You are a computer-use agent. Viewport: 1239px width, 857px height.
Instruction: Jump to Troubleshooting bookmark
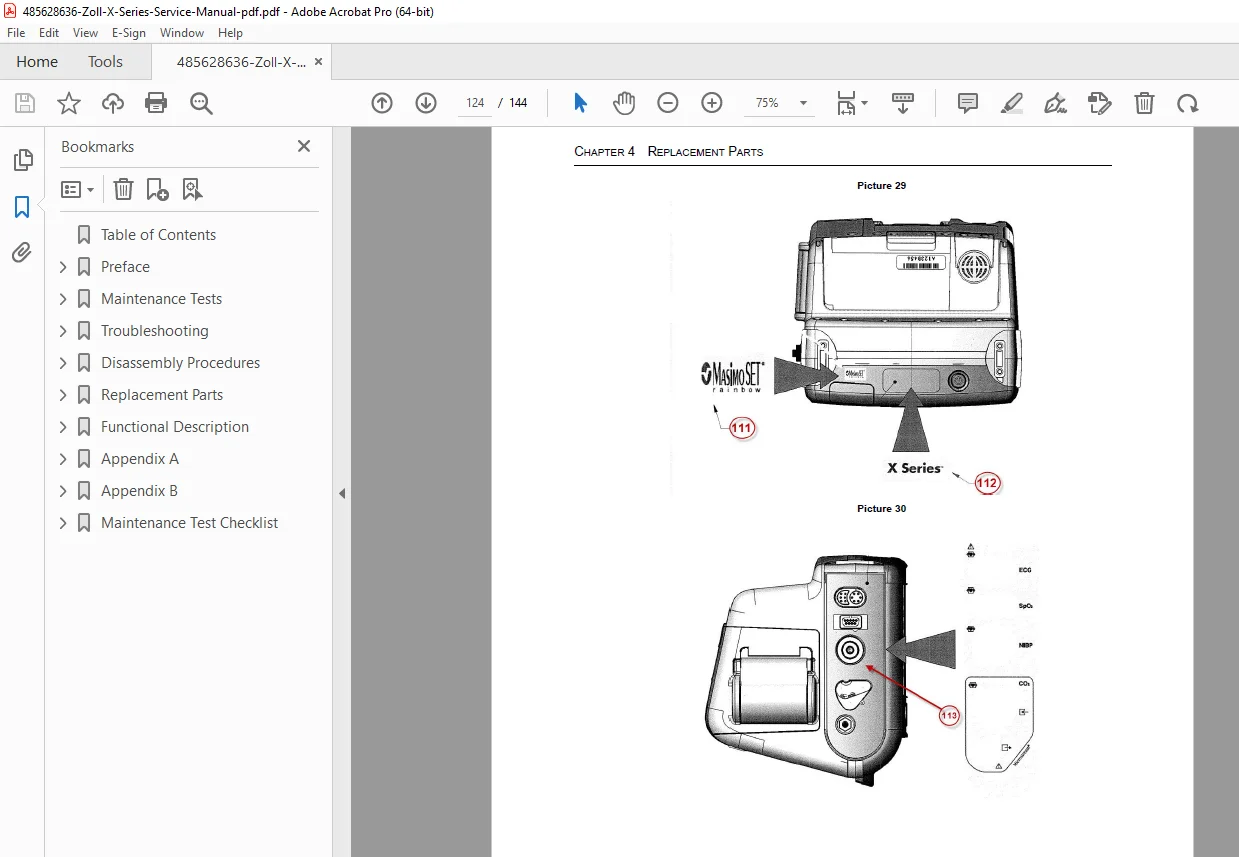[155, 331]
